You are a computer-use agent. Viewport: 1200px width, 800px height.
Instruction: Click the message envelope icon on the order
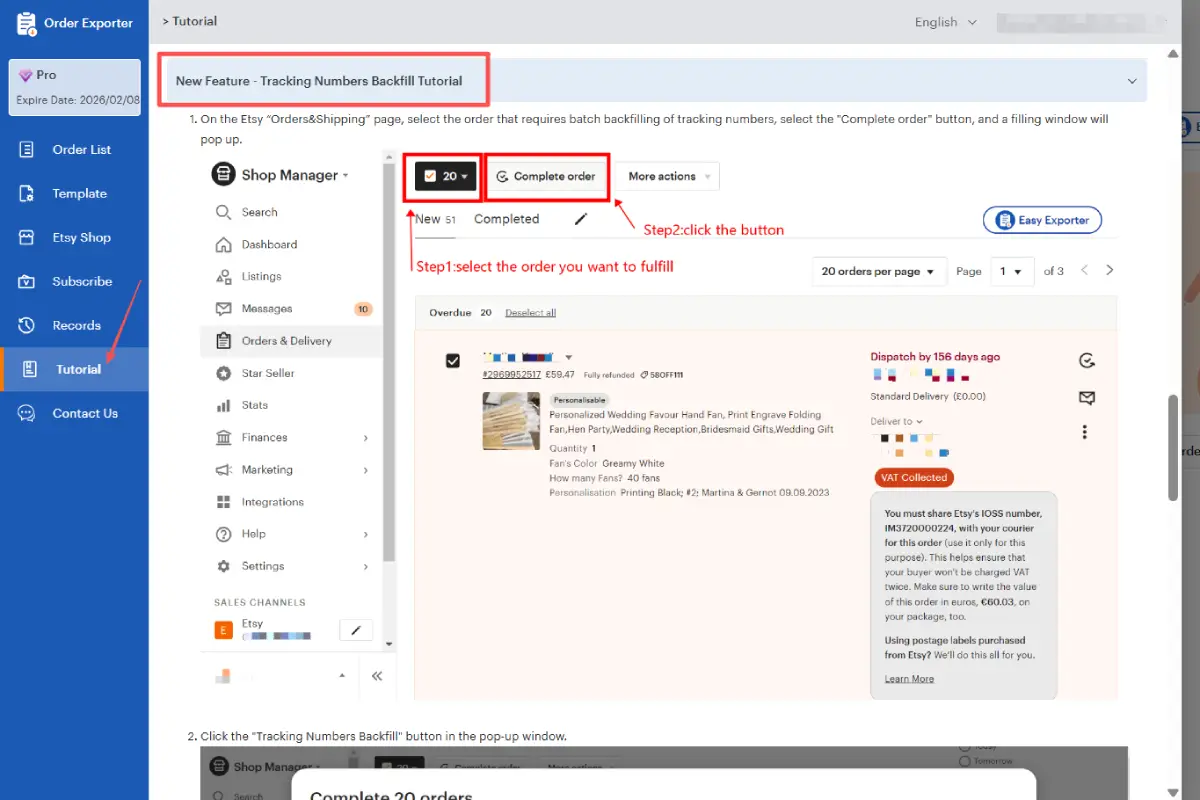(x=1086, y=398)
